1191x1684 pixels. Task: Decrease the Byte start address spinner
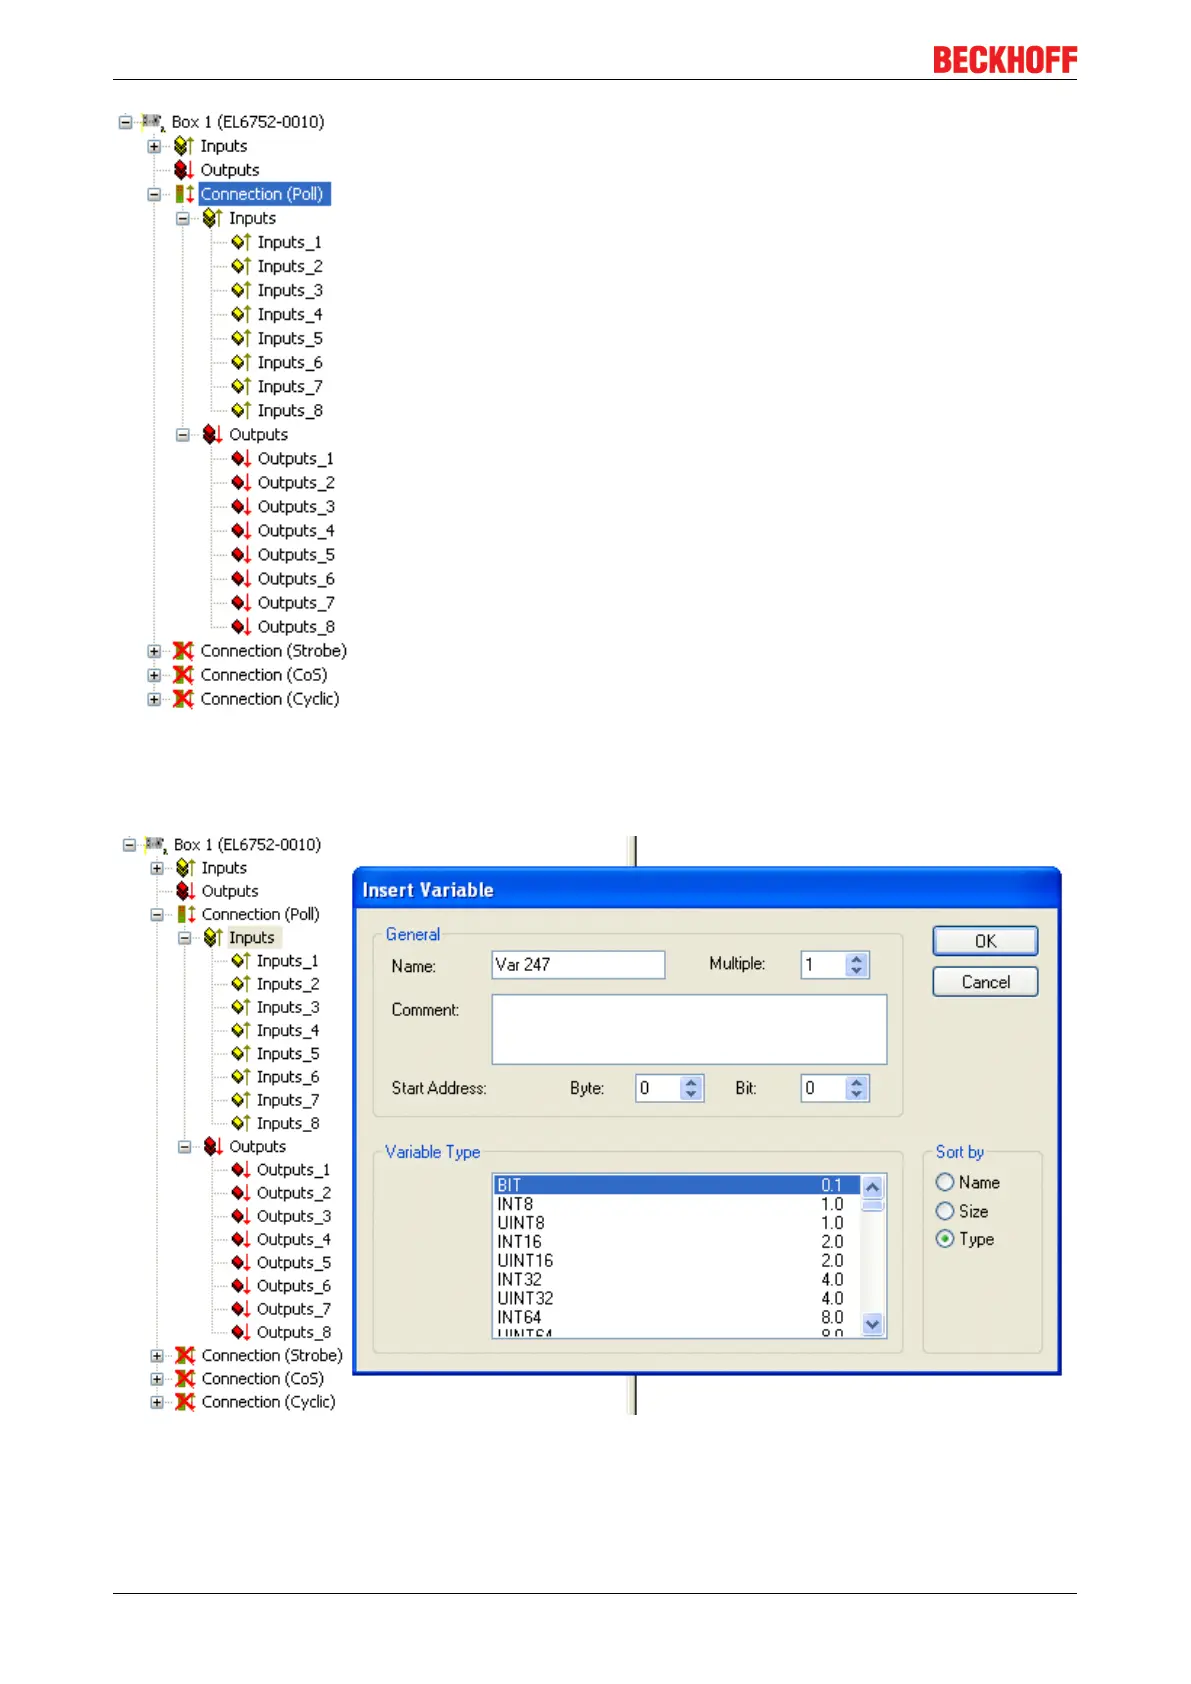(692, 1094)
